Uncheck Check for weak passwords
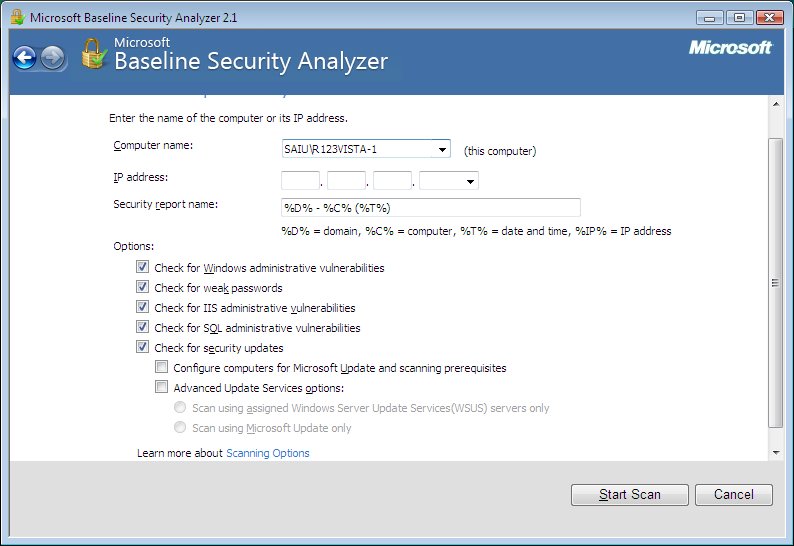The image size is (794, 546). click(x=142, y=287)
